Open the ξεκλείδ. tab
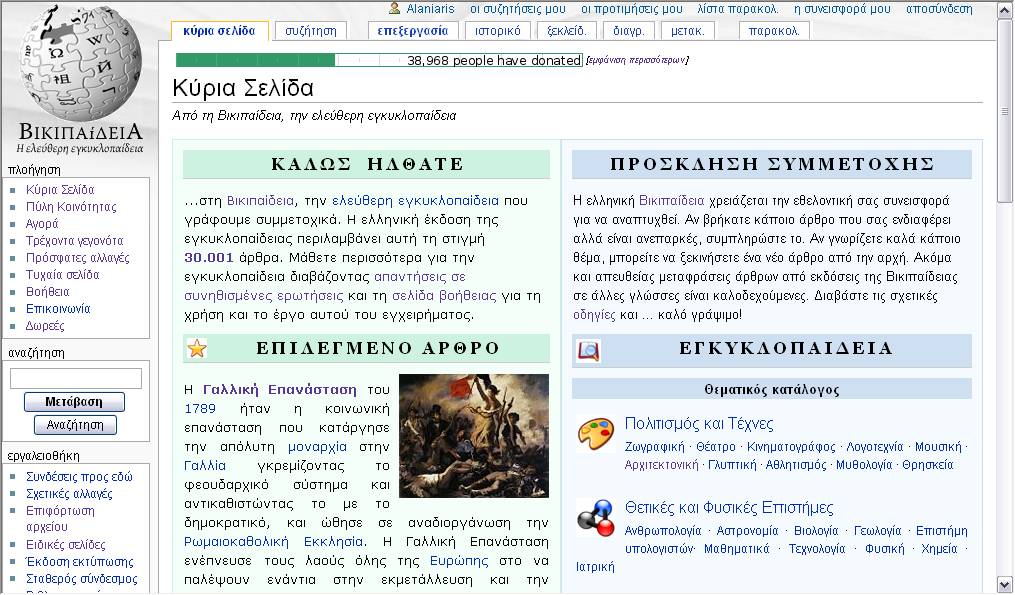 pos(566,30)
